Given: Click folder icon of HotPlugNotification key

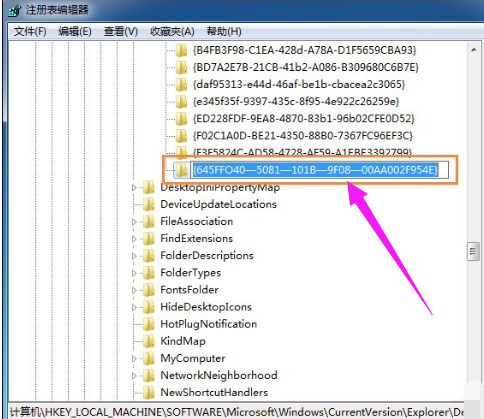Looking at the screenshot, I should tap(148, 324).
